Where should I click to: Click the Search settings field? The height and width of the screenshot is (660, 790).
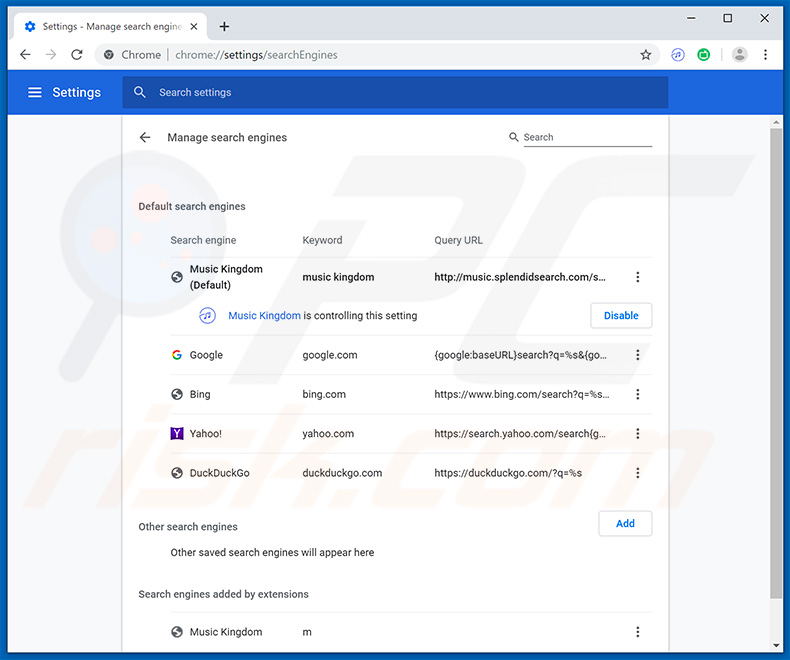coord(400,92)
